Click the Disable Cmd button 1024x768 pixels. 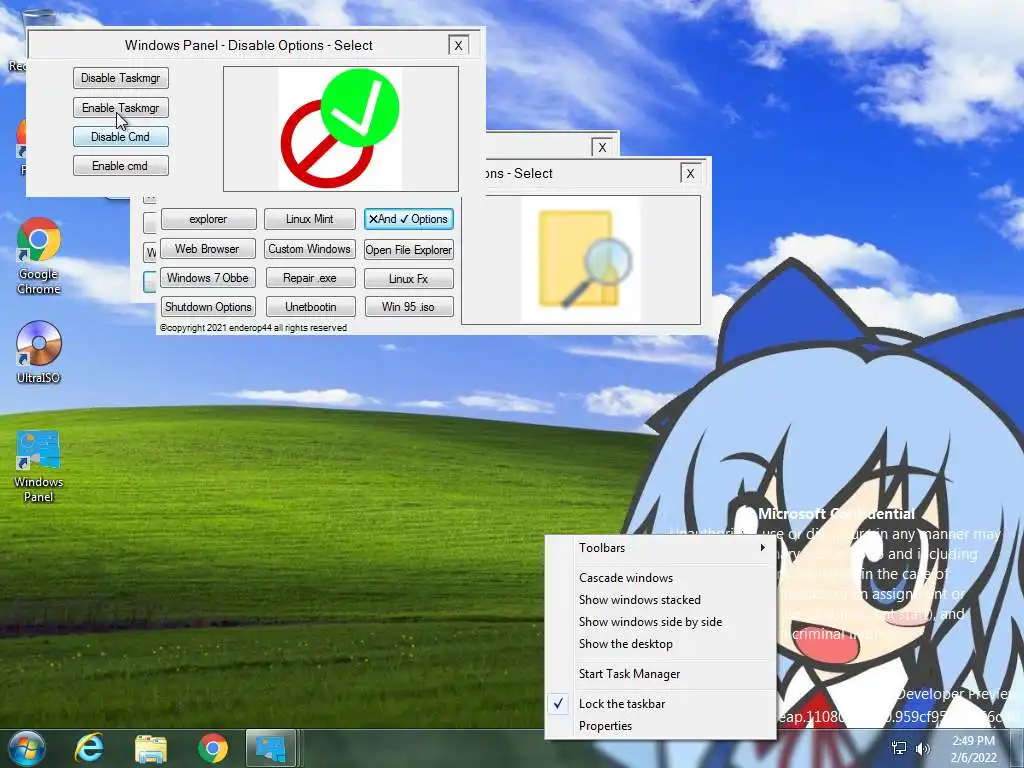pyautogui.click(x=121, y=136)
